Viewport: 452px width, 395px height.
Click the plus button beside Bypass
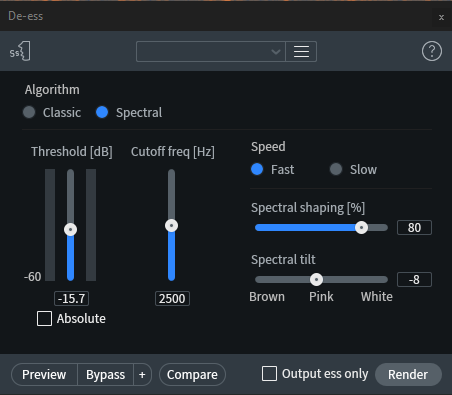[x=142, y=374]
